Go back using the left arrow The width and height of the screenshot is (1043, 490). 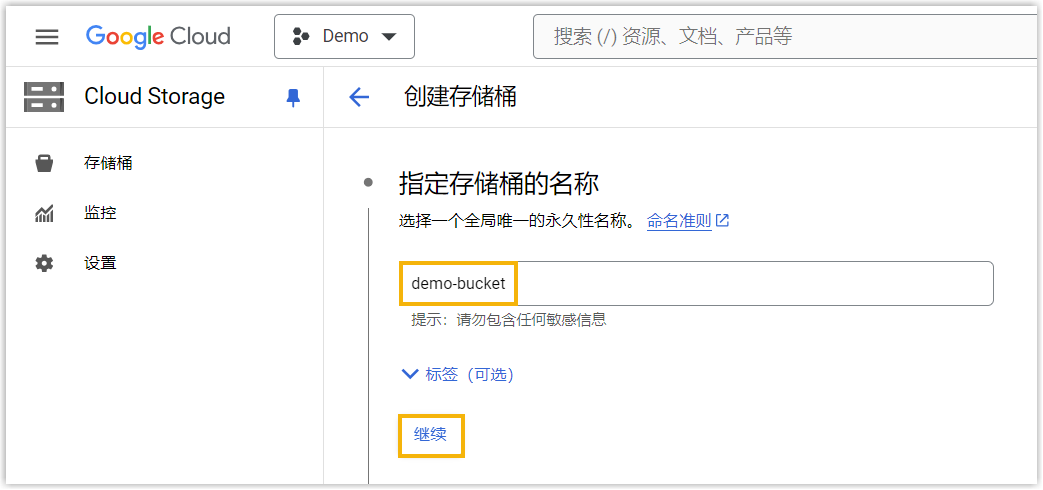359,97
